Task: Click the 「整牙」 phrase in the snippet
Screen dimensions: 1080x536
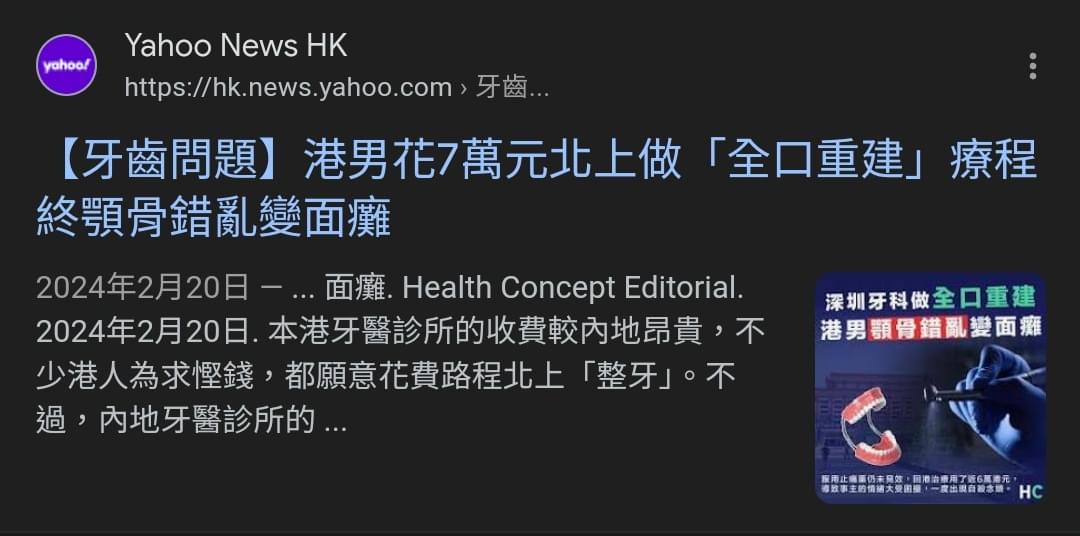Action: point(628,376)
